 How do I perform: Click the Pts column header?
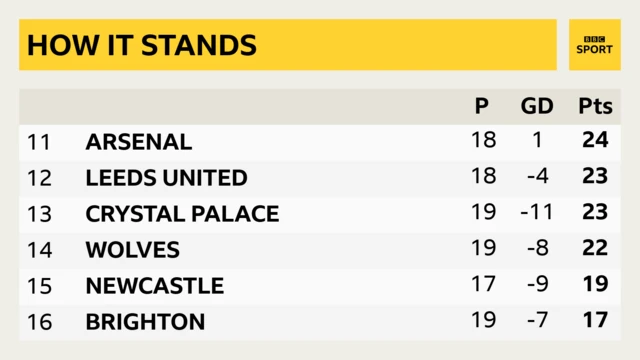point(596,106)
